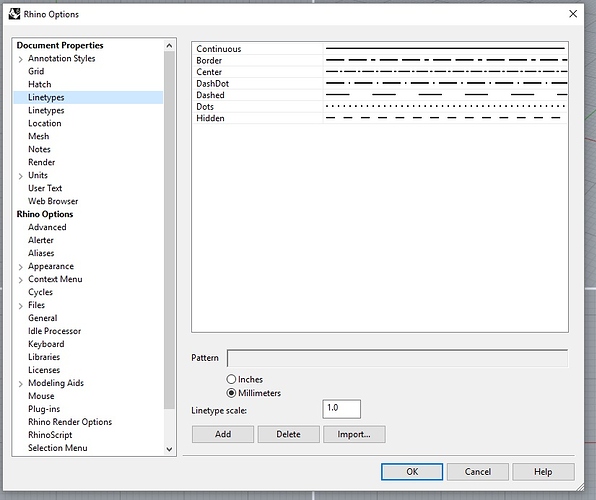
Task: Open the Idle Processor page
Action: 54,331
